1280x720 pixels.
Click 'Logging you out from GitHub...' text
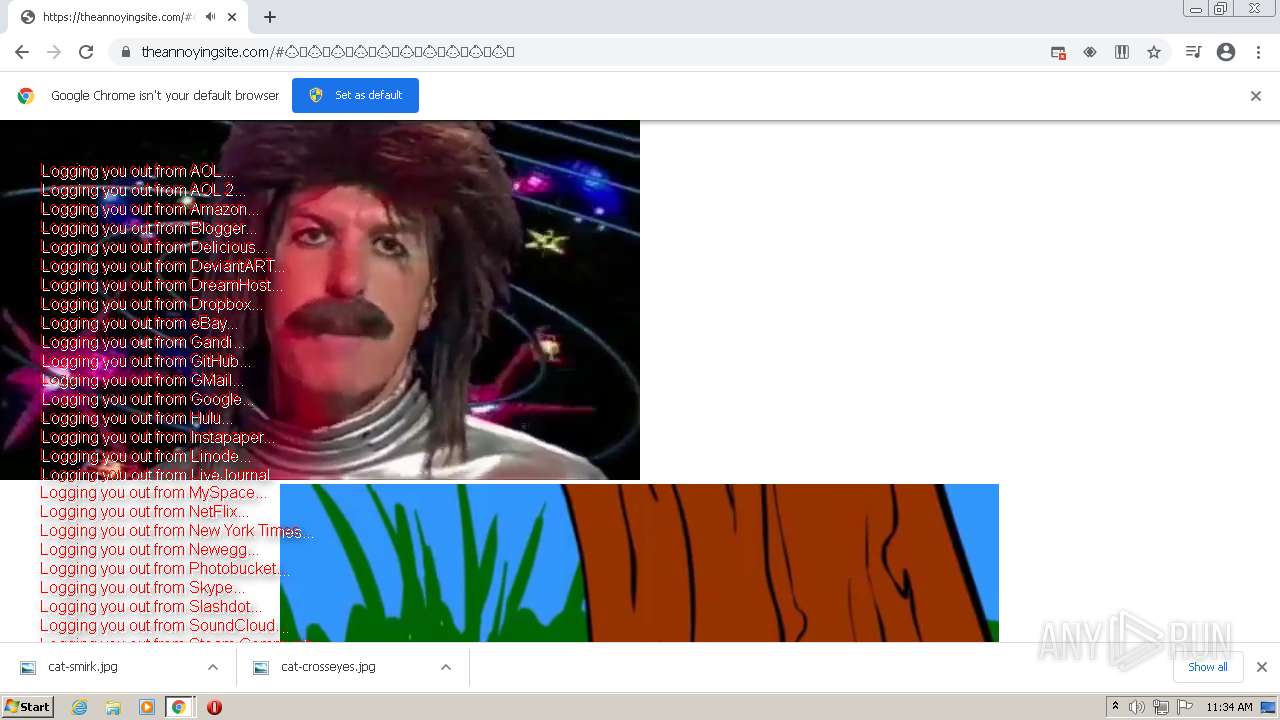click(x=146, y=361)
